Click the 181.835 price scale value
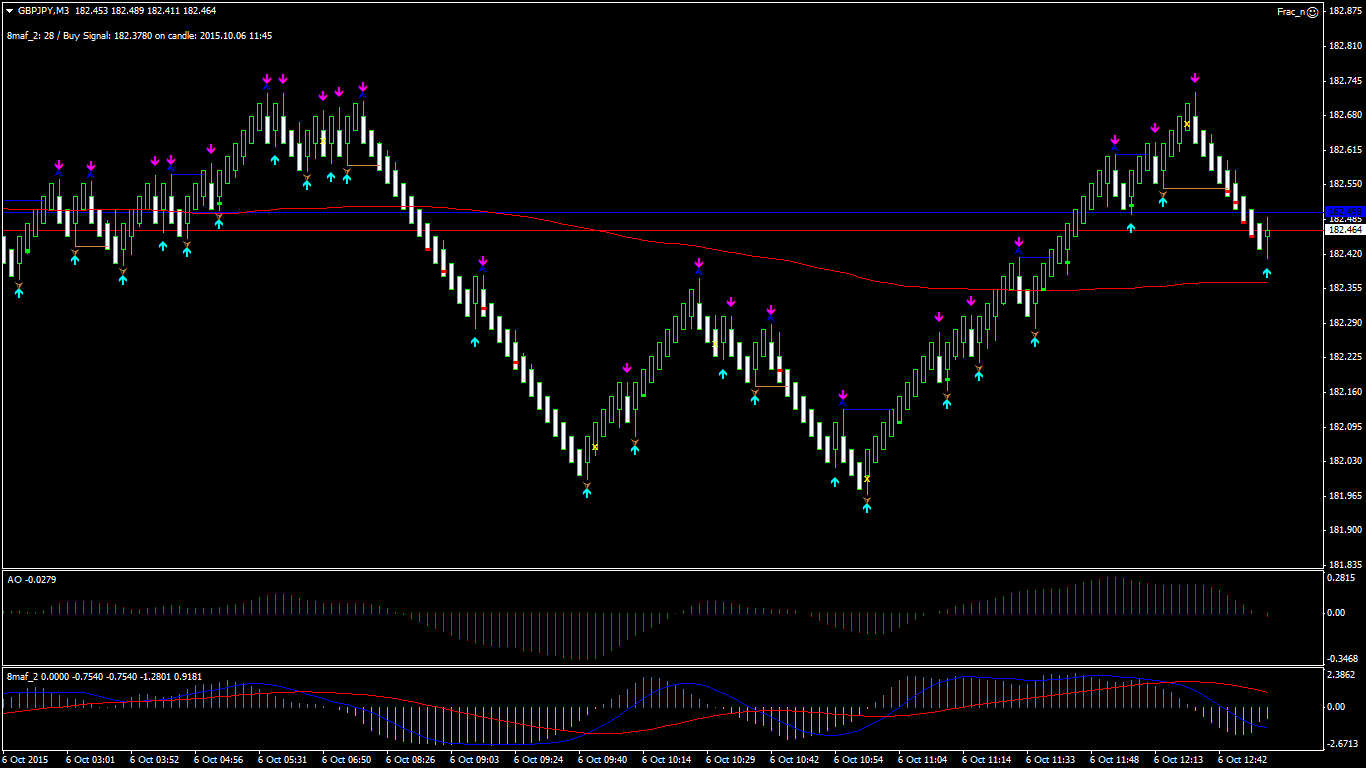Viewport: 1366px width, 768px height. [1345, 565]
